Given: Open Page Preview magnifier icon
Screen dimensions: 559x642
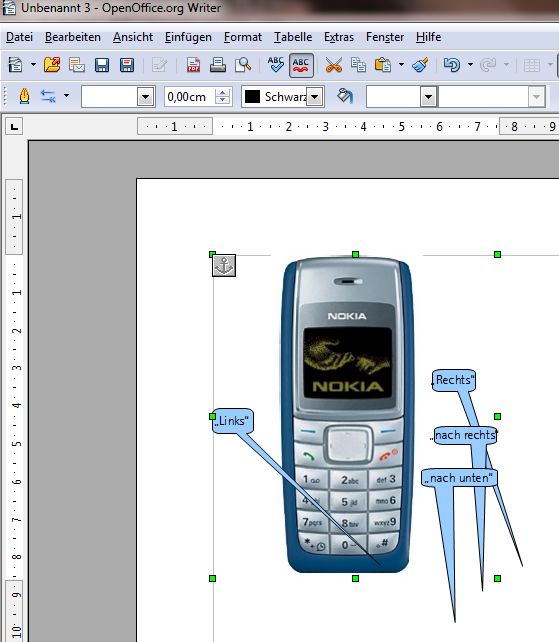Looking at the screenshot, I should 243,65.
